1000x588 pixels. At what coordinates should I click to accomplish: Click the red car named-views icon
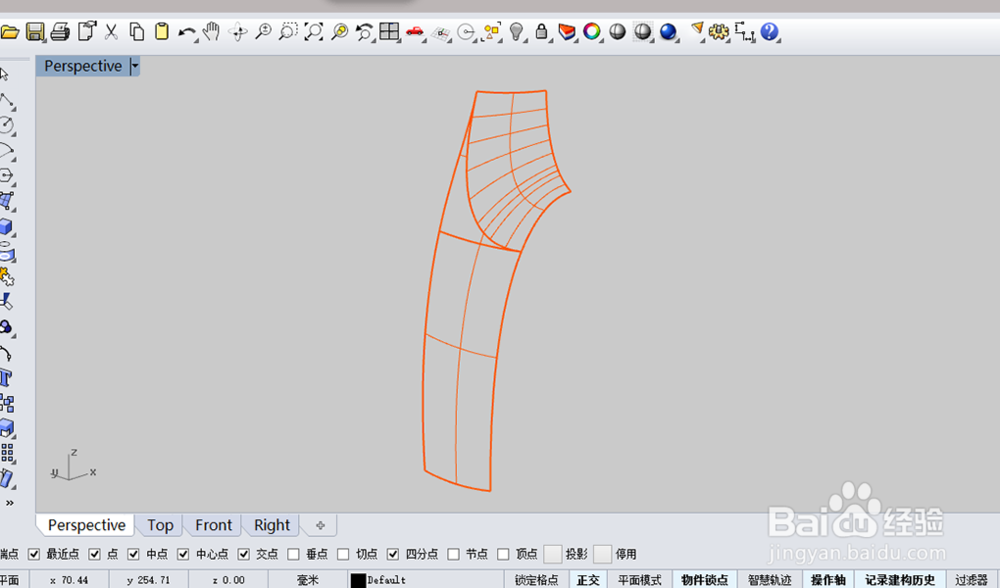(x=415, y=31)
